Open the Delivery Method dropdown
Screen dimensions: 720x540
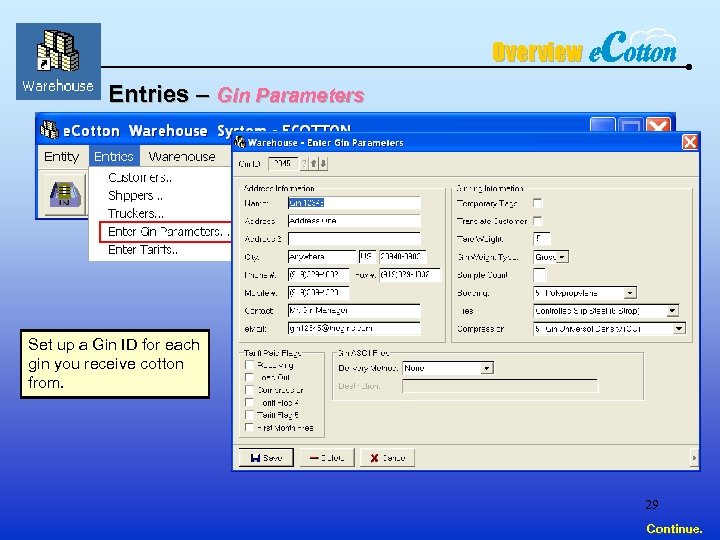tap(487, 368)
